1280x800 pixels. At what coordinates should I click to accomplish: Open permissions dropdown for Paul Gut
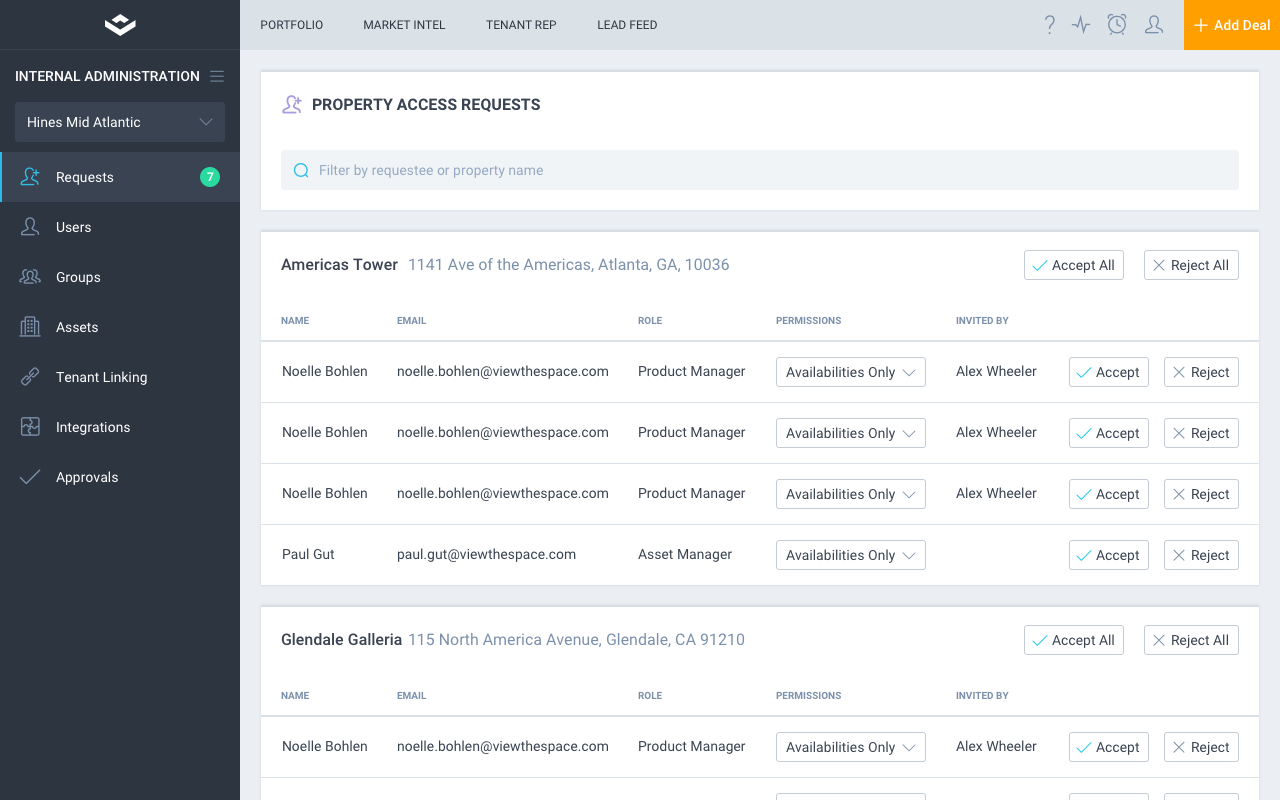pyautogui.click(x=850, y=555)
